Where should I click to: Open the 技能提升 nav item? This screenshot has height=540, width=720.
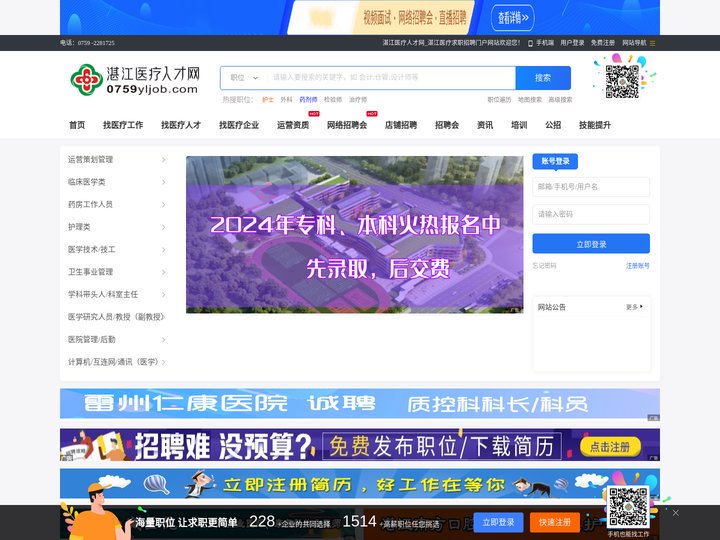[595, 125]
